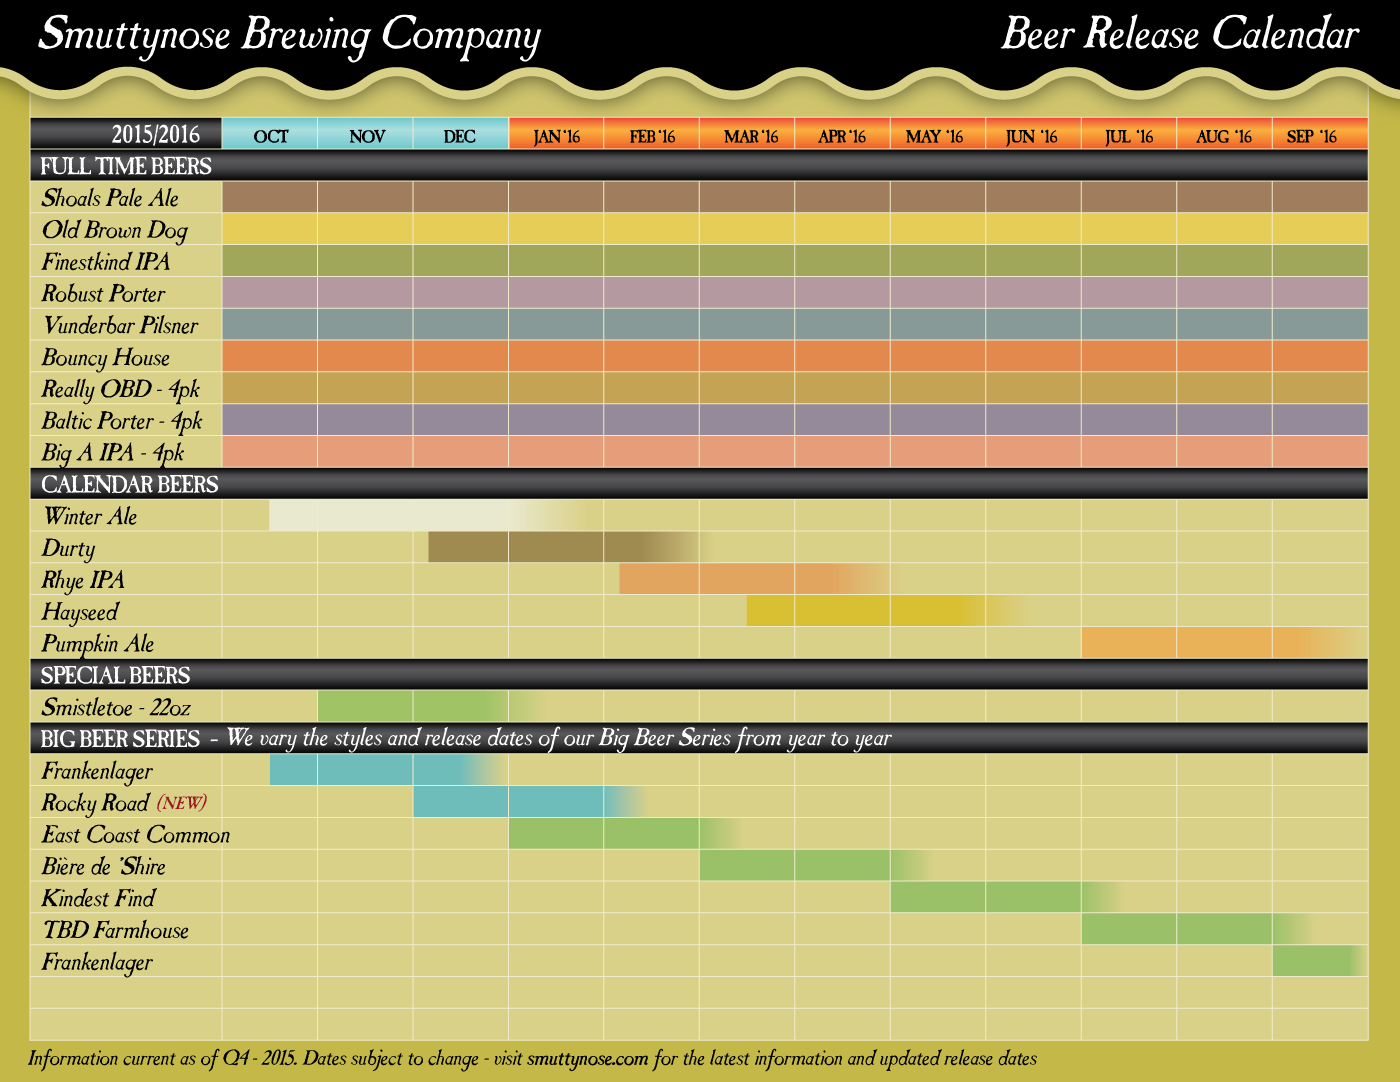This screenshot has height=1082, width=1400.
Task: Select the "2015/2016" year label
Action: pyautogui.click(x=155, y=134)
